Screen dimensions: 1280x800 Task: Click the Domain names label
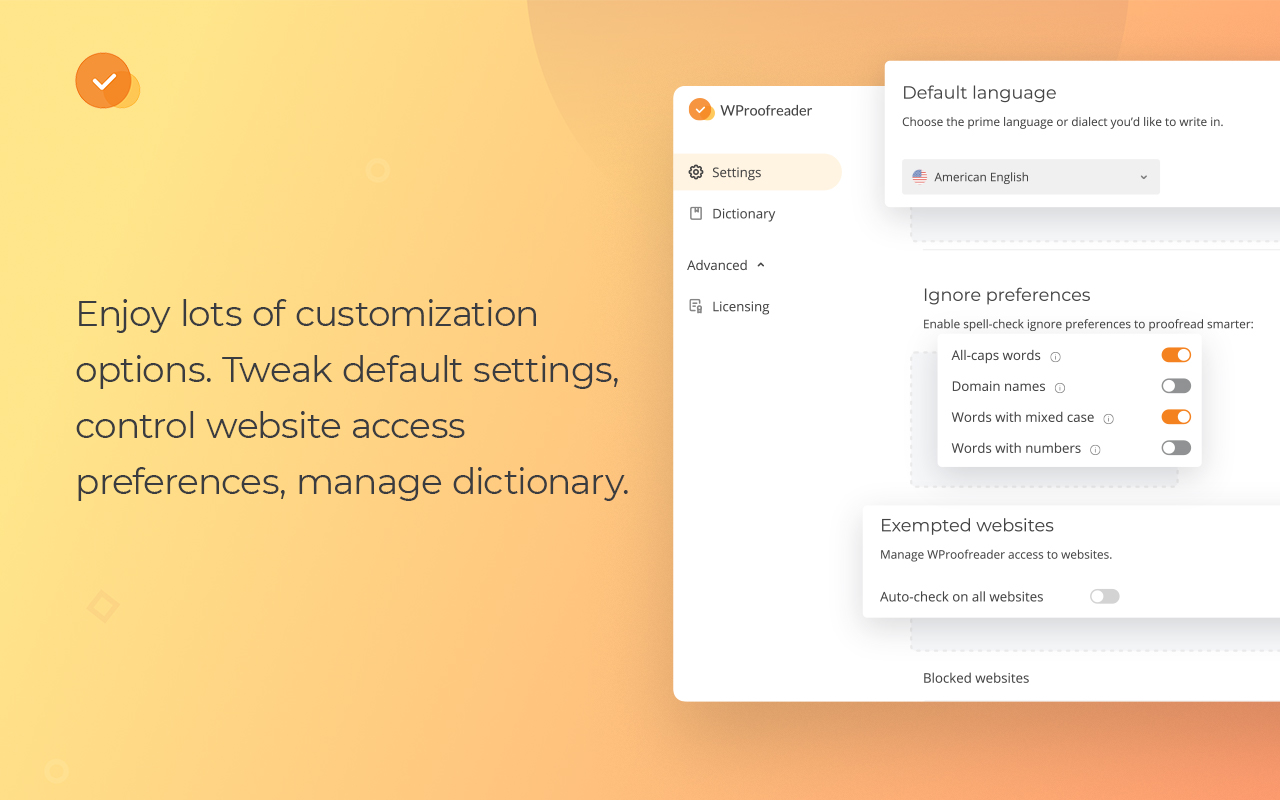pyautogui.click(x=998, y=386)
